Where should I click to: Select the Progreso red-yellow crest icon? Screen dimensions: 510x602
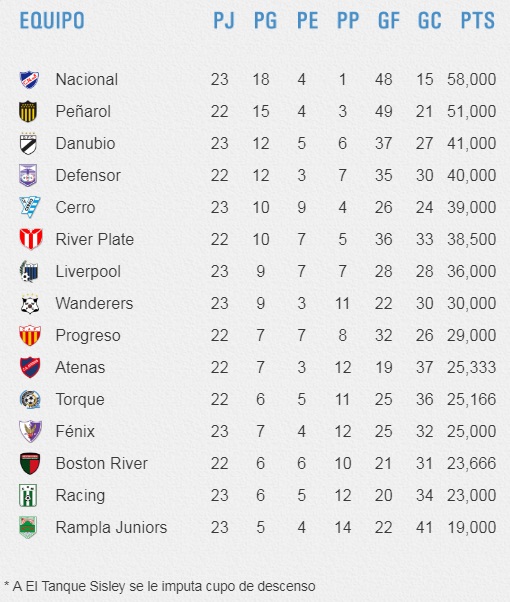coord(30,335)
